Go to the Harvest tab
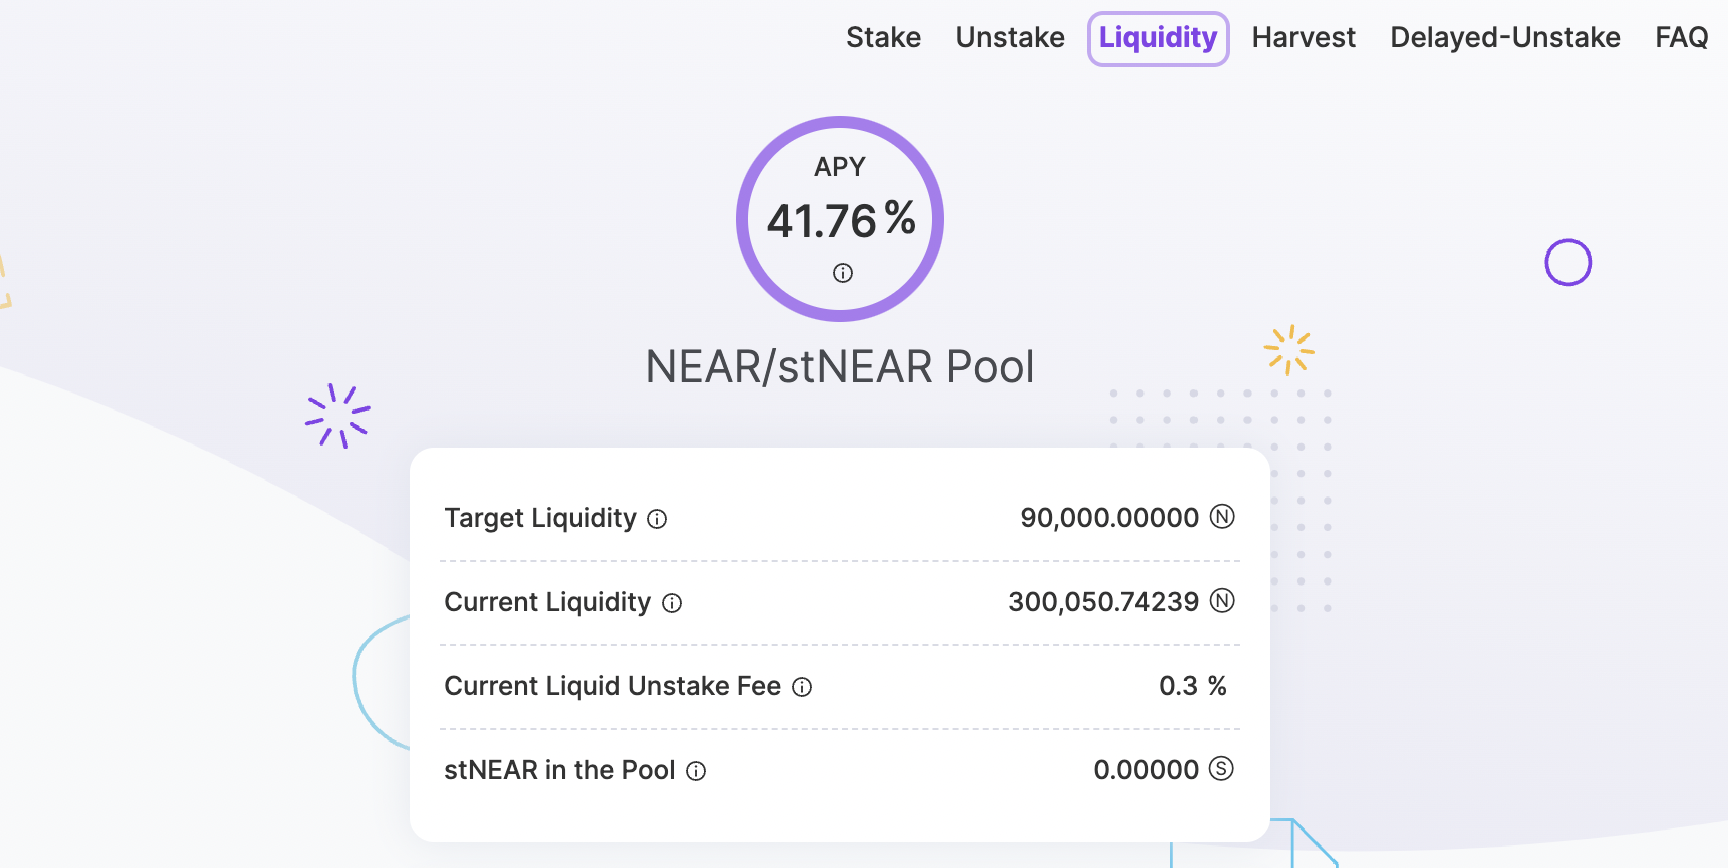Viewport: 1728px width, 868px height. pos(1303,38)
